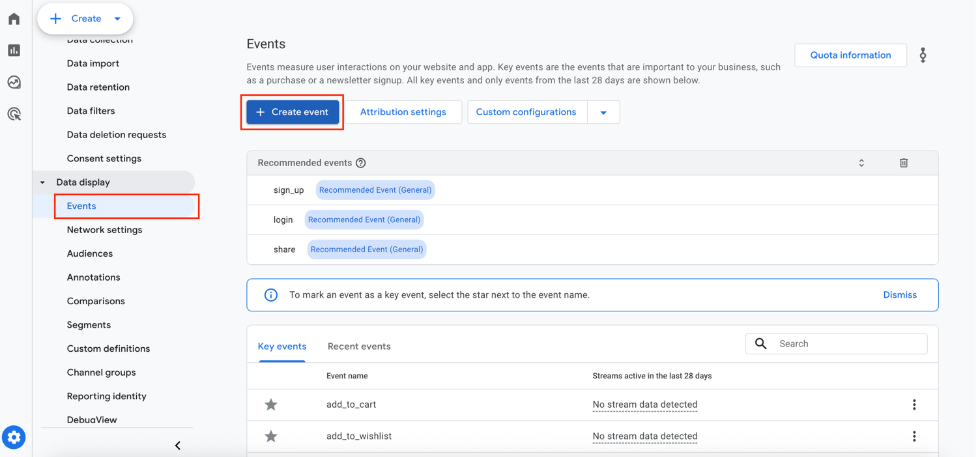This screenshot has width=978, height=457.
Task: Open the Explore icon in left rail
Action: pos(14,82)
